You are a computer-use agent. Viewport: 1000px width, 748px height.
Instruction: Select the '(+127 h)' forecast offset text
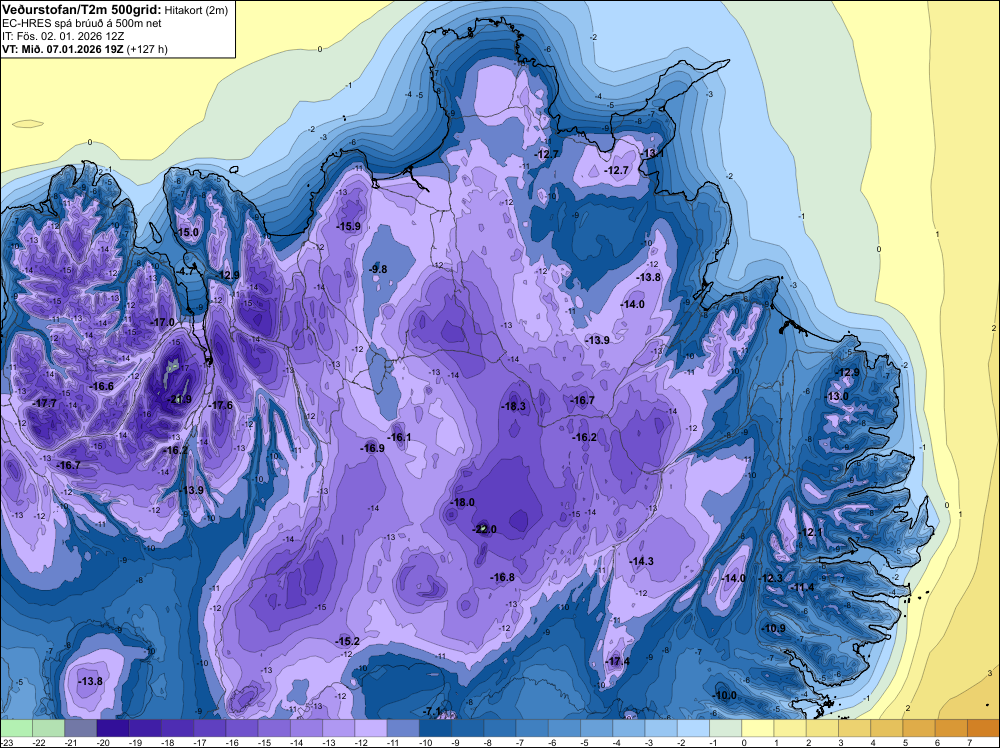coord(147,49)
